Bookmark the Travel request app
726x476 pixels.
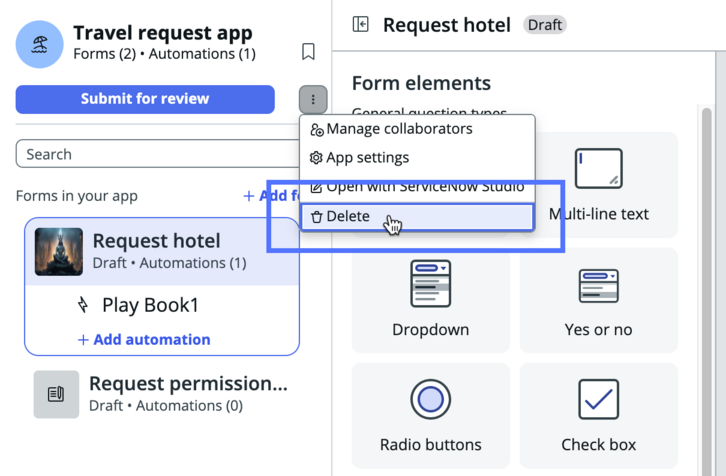click(308, 51)
